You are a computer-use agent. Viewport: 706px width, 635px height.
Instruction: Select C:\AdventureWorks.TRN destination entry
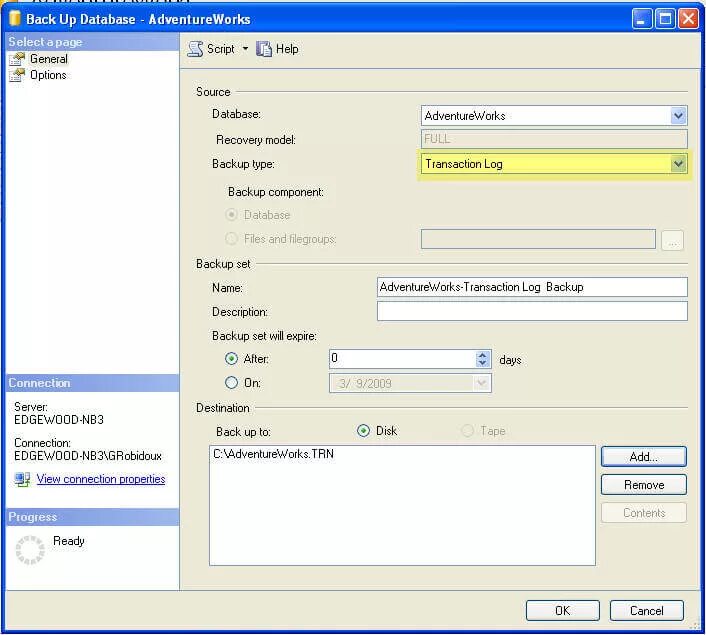[x=273, y=454]
